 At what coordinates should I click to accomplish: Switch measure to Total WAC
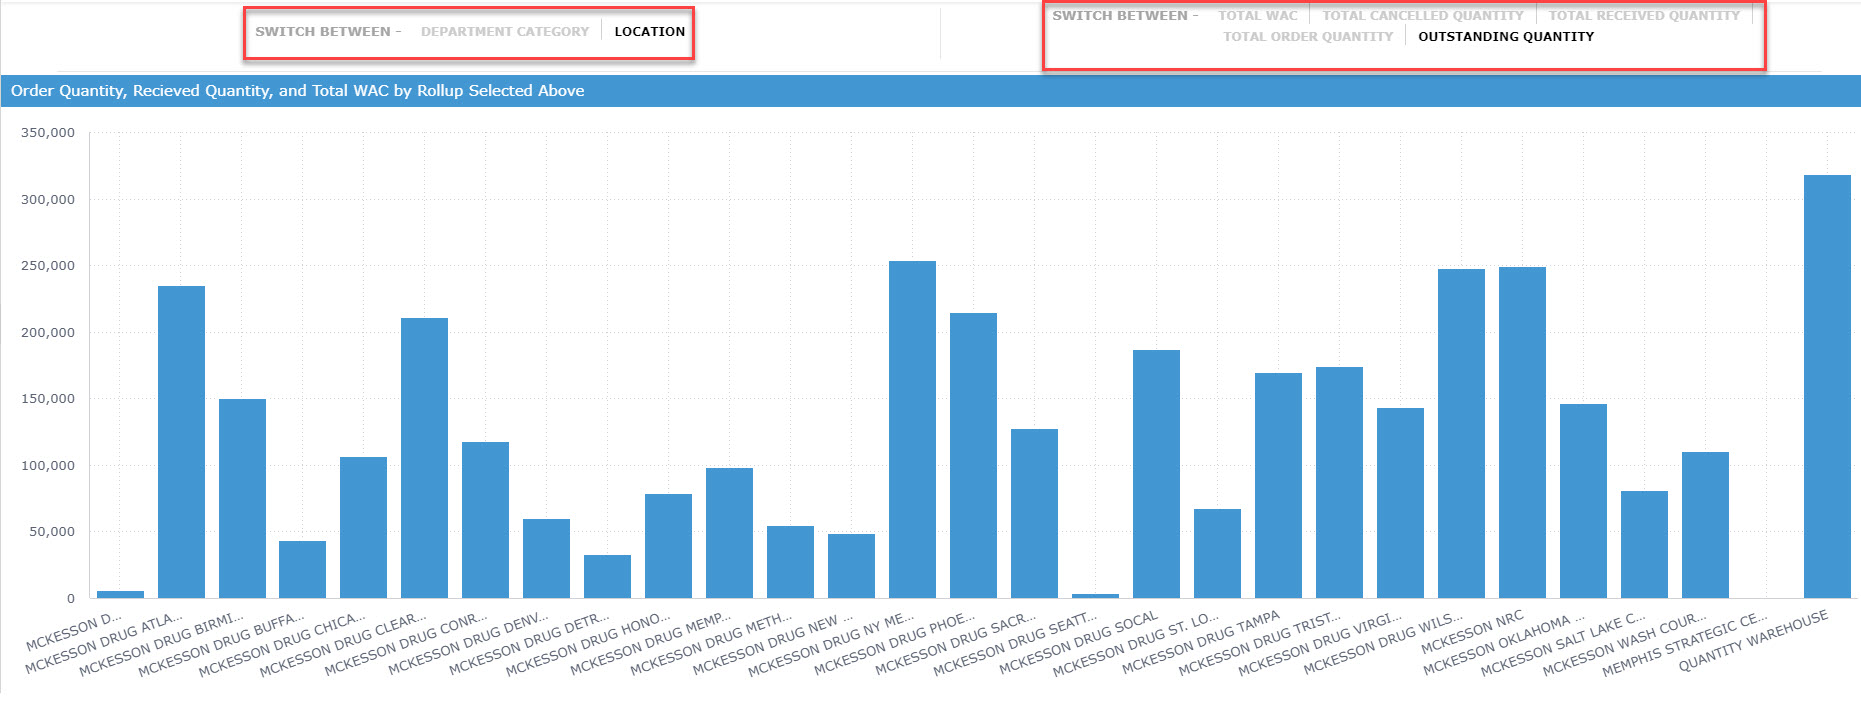point(1258,16)
